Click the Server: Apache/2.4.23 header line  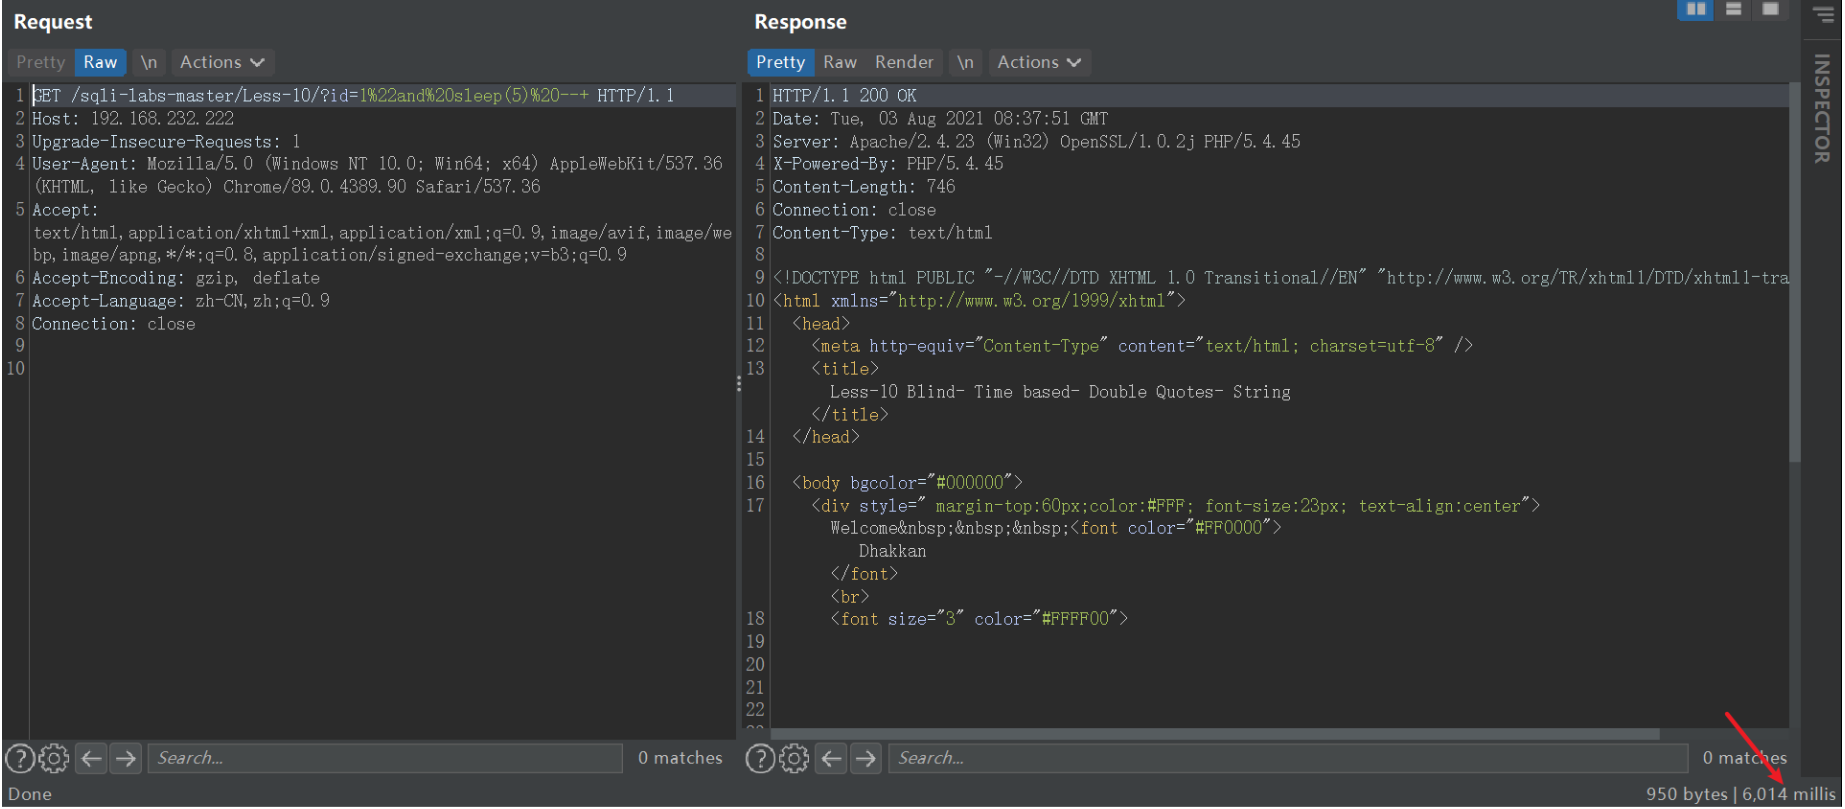click(1036, 142)
